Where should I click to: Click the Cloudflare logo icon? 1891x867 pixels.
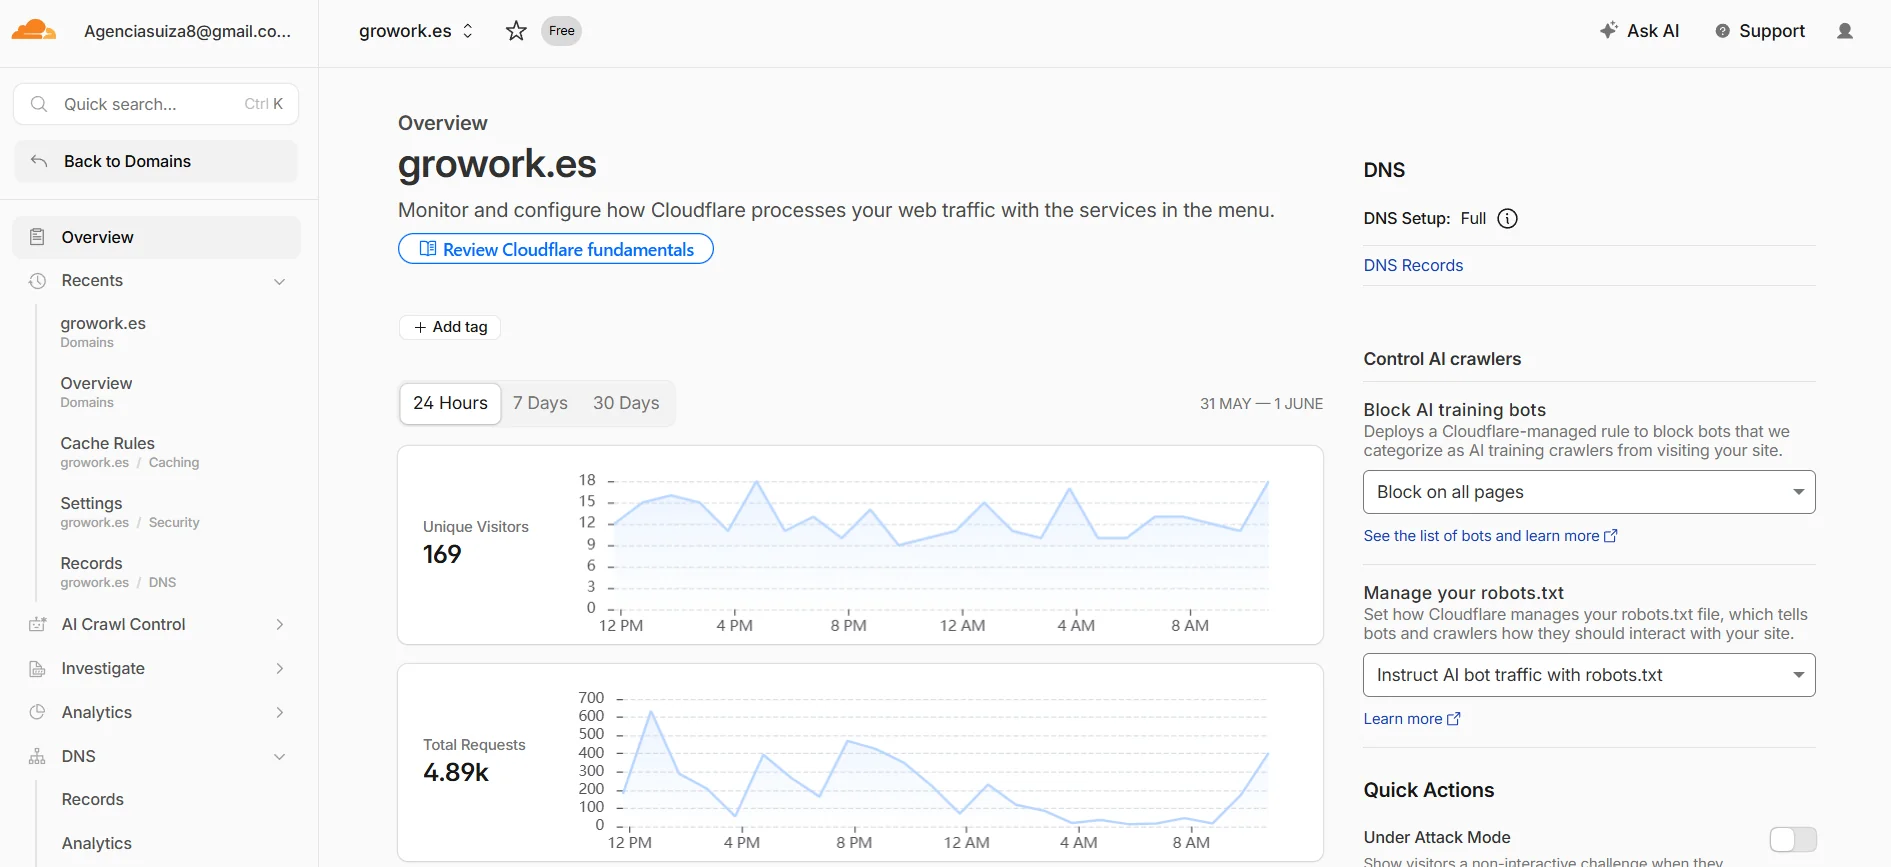click(x=34, y=30)
